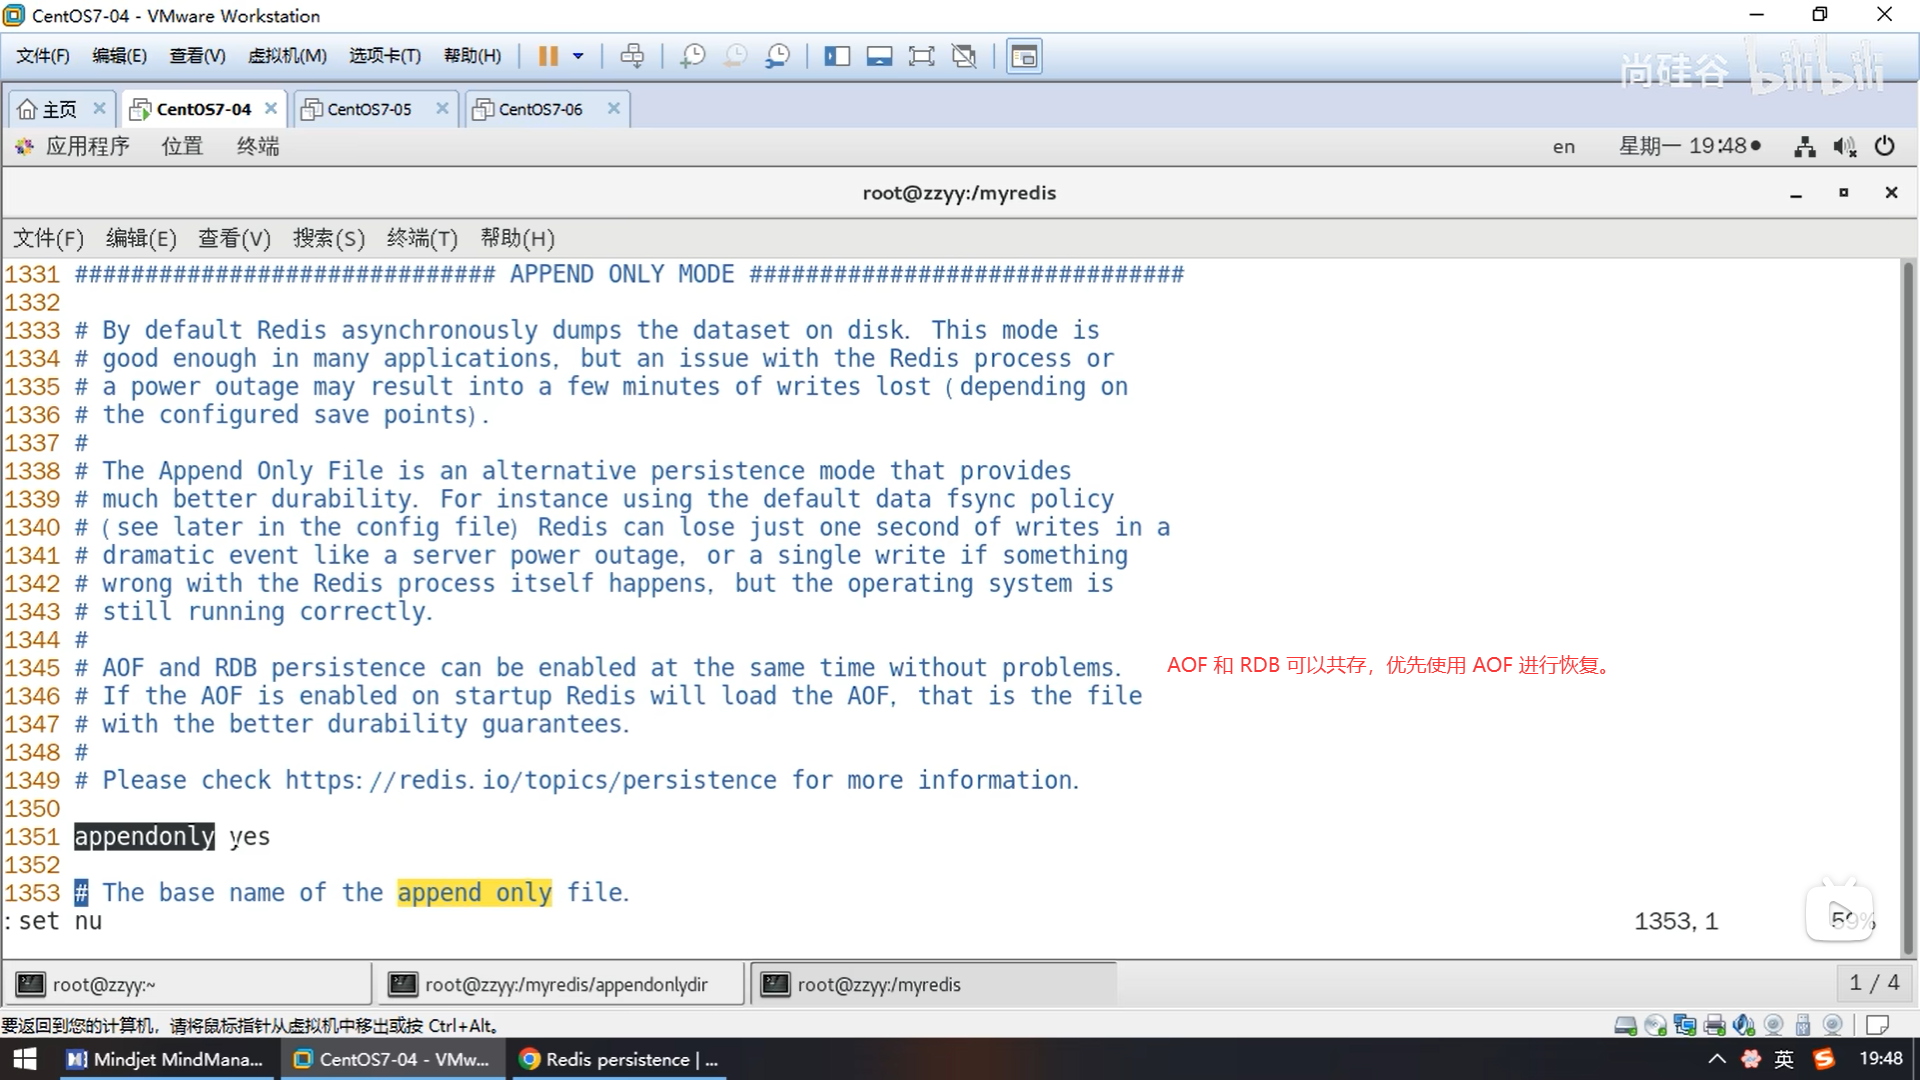Toggle the library sidebar view
Viewport: 1920px width, 1080px height.
click(x=836, y=56)
